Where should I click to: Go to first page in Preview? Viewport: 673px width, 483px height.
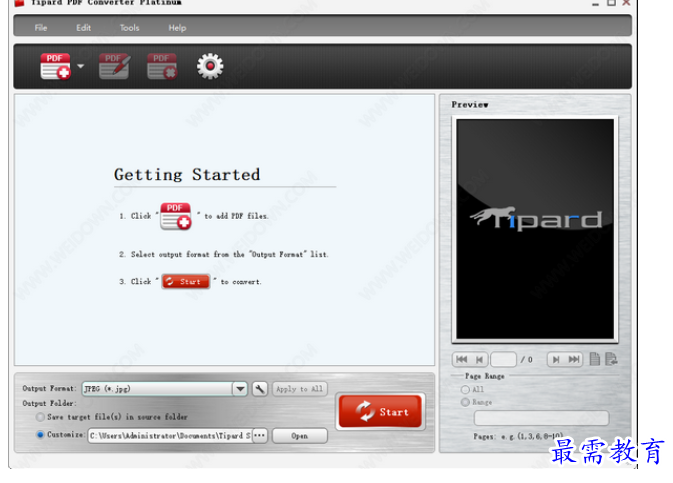click(462, 359)
